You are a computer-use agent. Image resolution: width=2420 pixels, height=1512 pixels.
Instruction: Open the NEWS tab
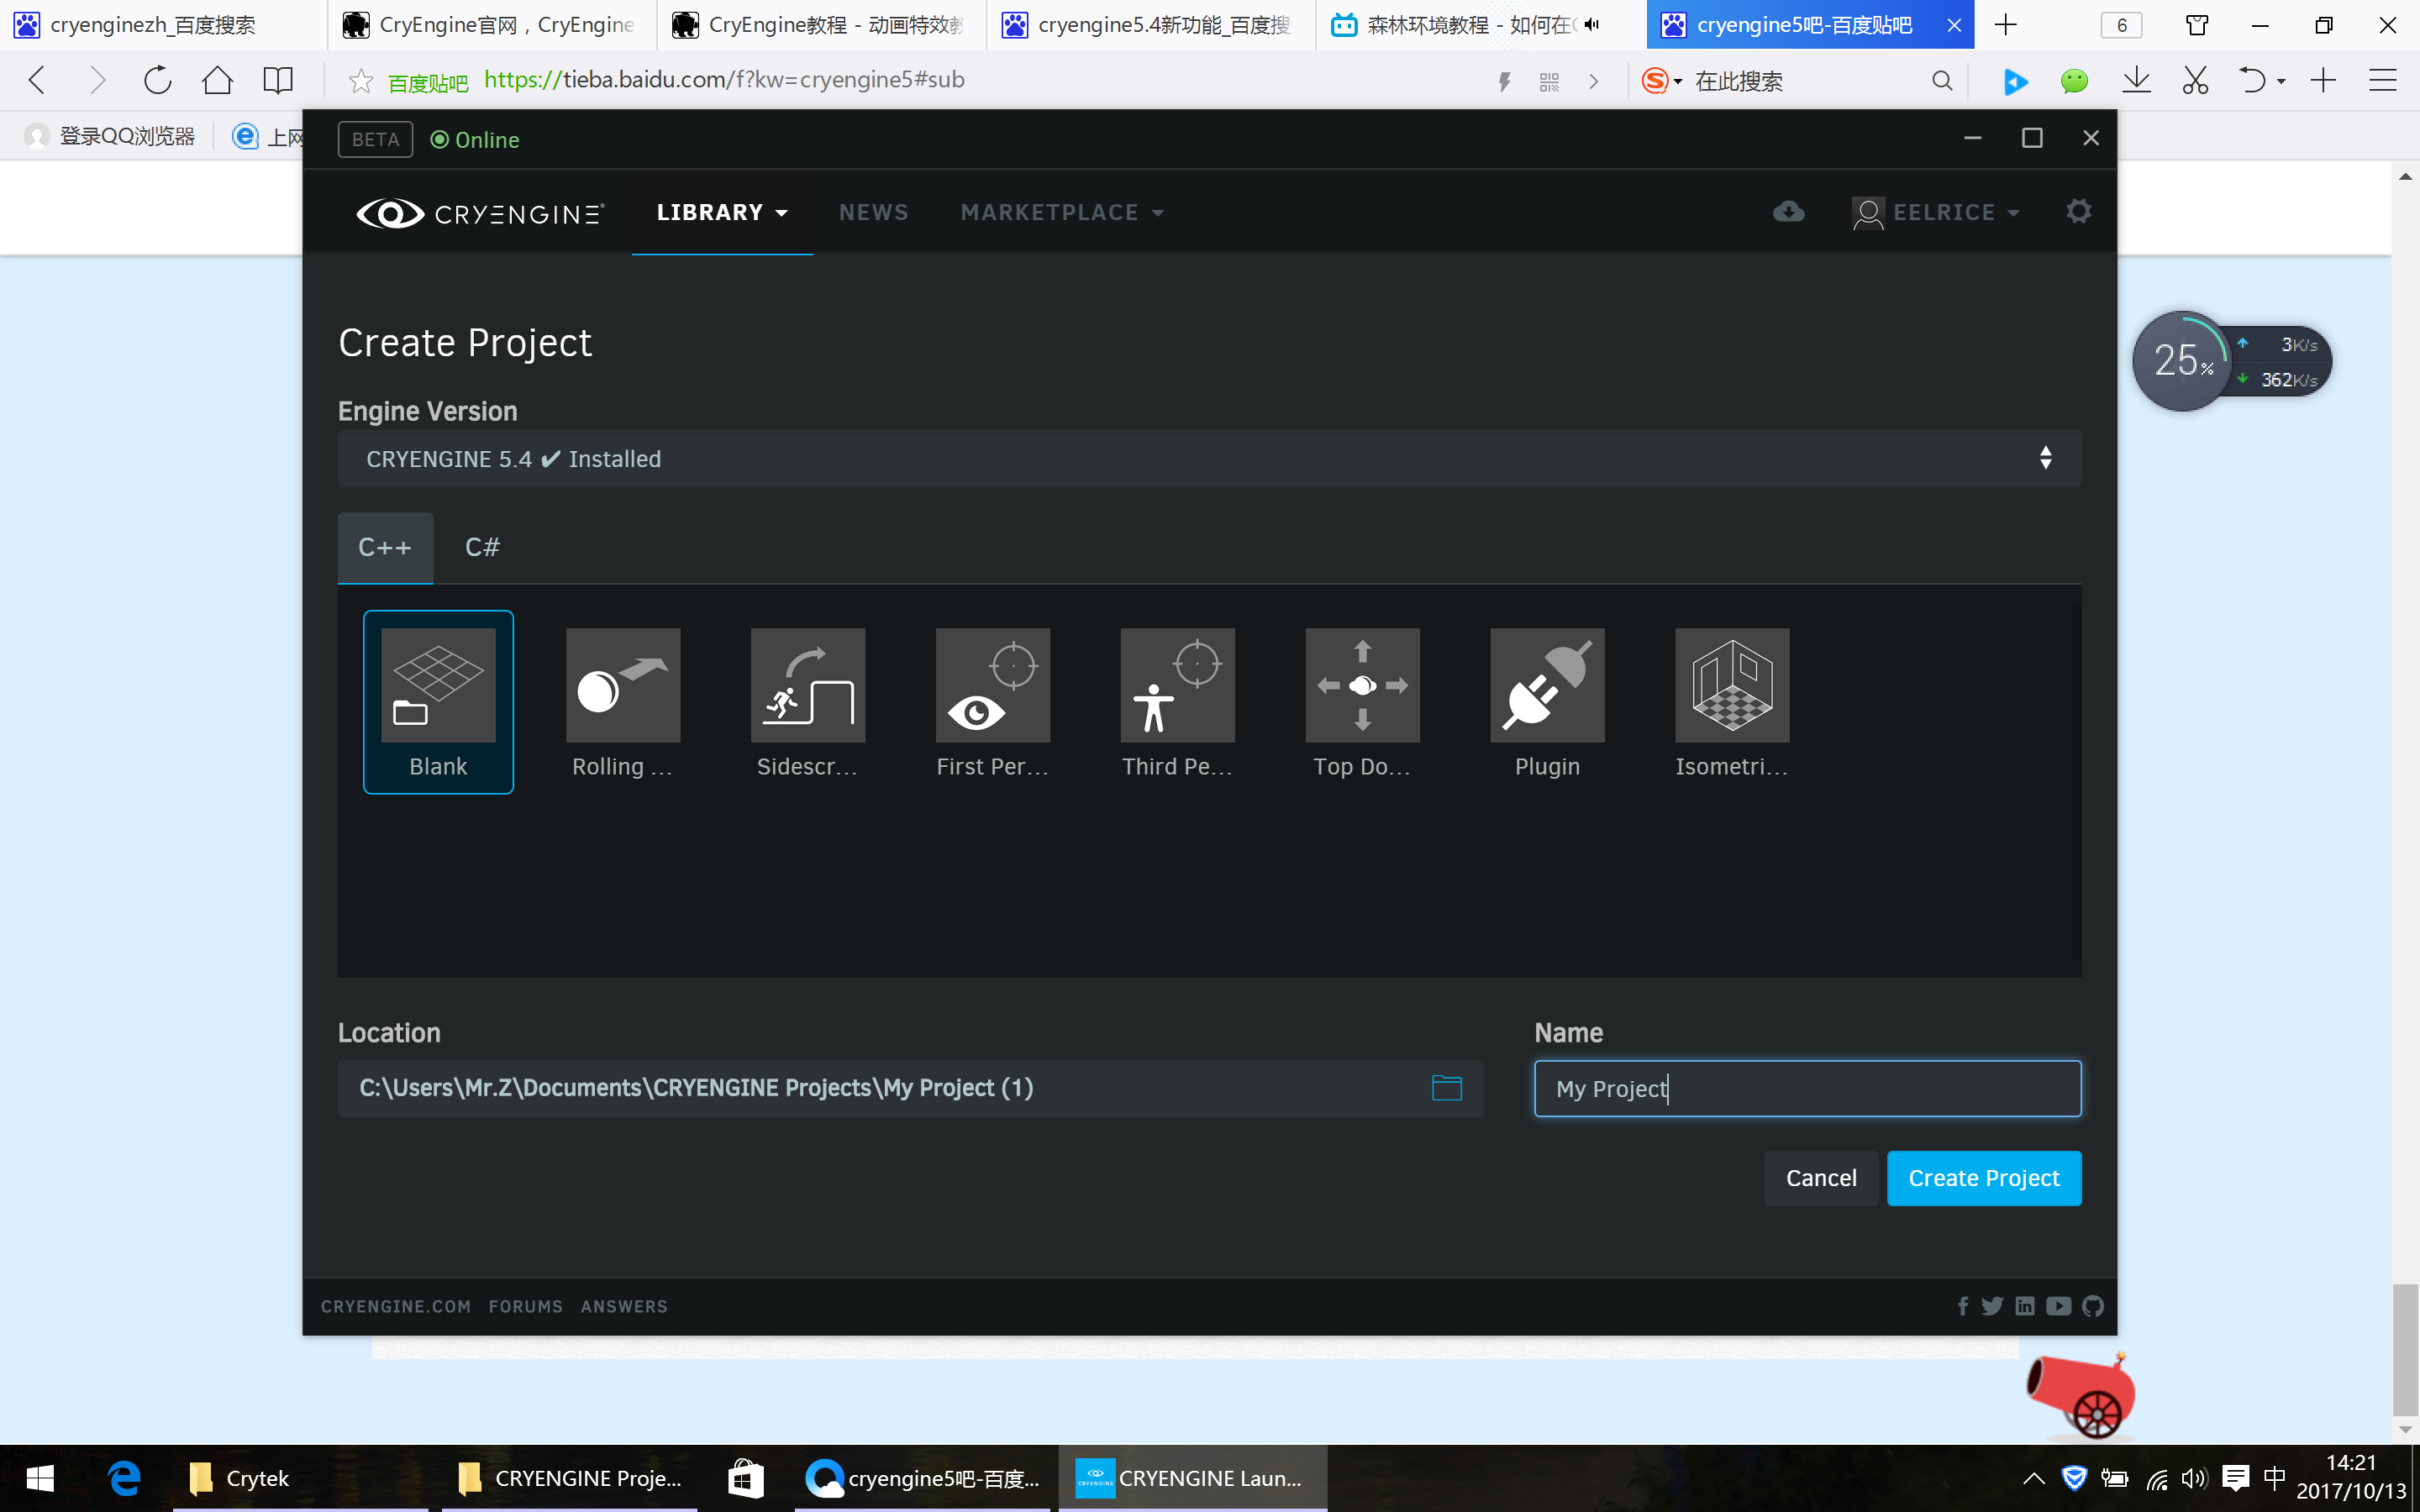point(873,213)
